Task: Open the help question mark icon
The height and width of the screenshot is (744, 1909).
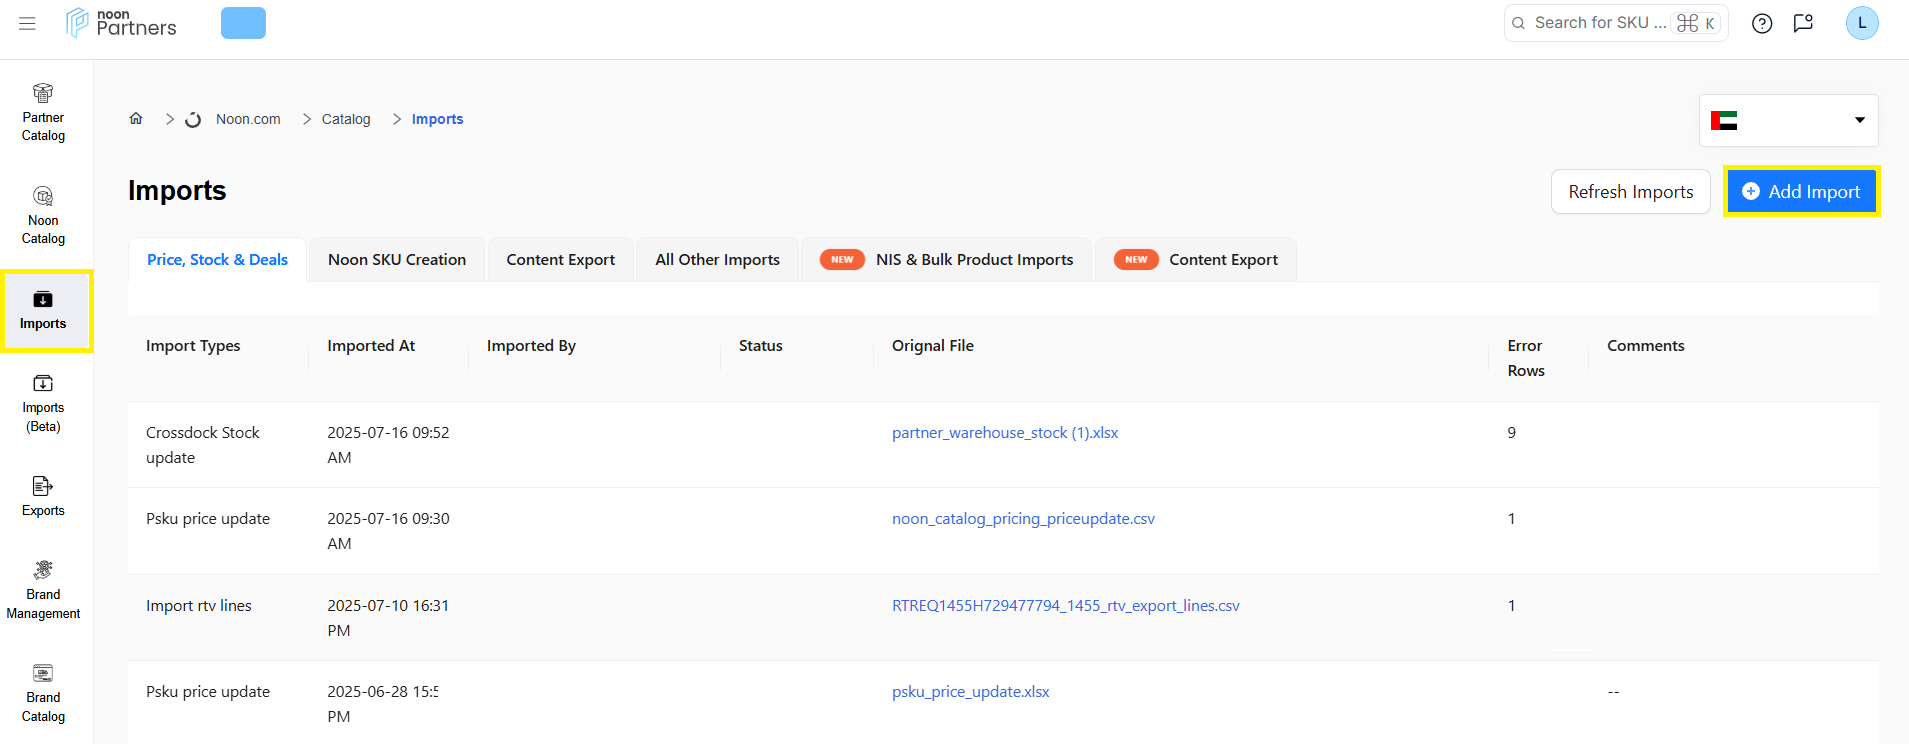Action: [x=1762, y=23]
